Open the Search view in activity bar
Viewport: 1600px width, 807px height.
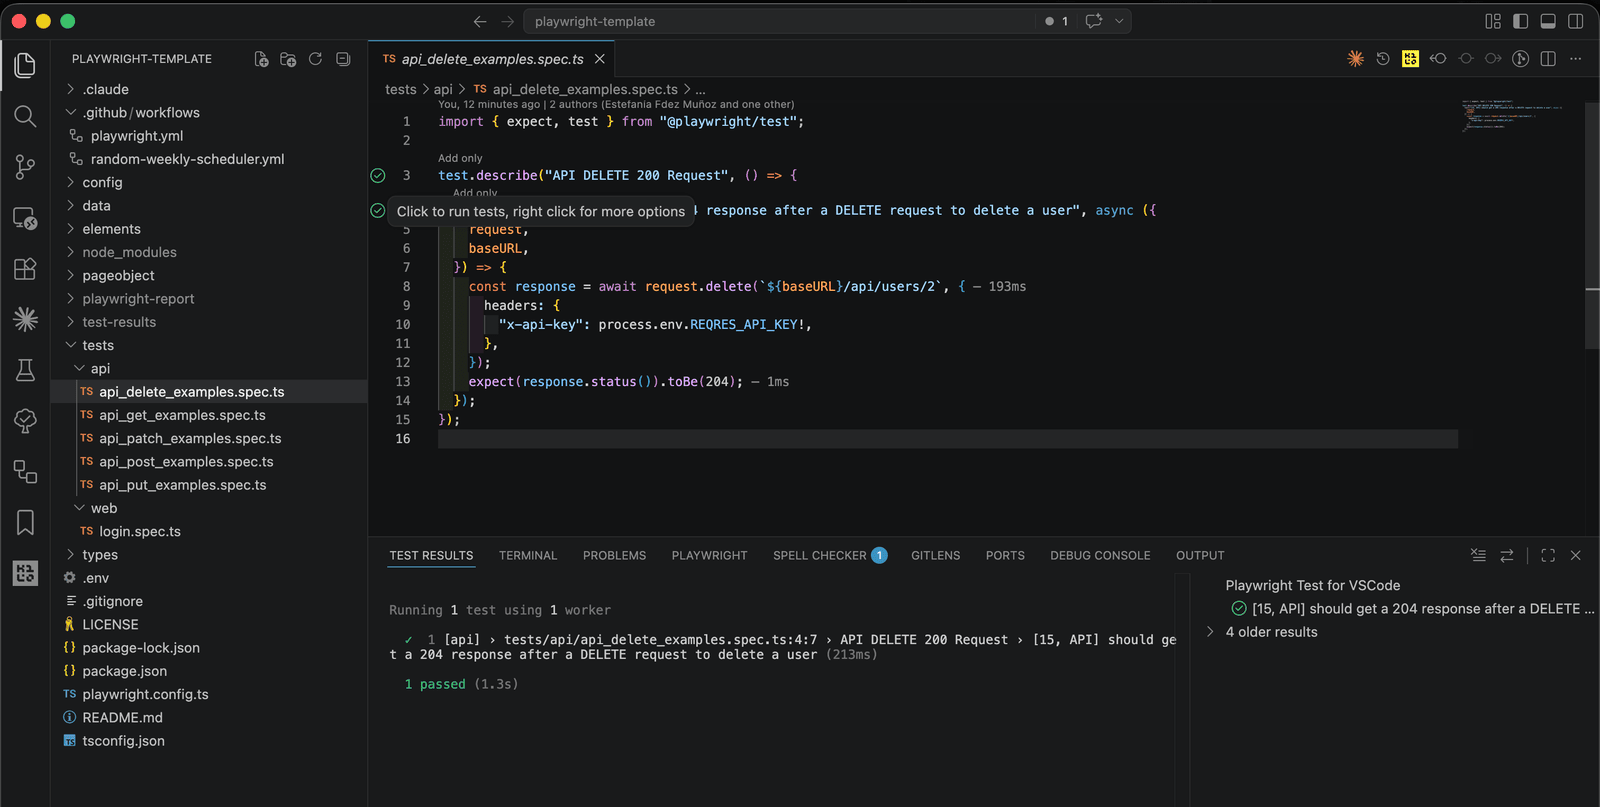pyautogui.click(x=25, y=116)
